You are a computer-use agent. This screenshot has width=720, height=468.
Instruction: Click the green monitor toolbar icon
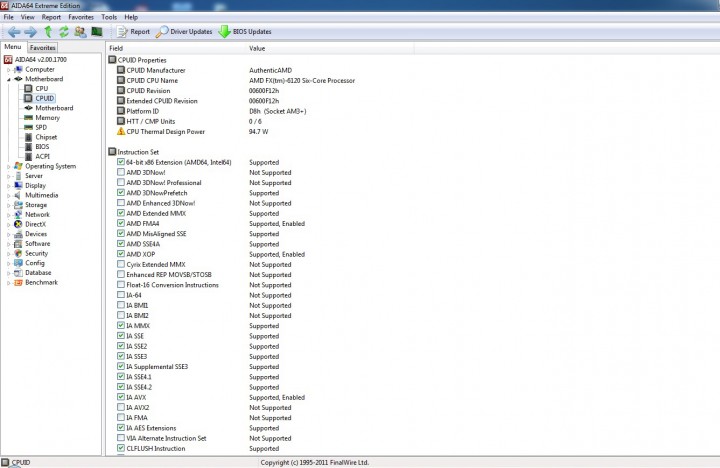tap(97, 31)
